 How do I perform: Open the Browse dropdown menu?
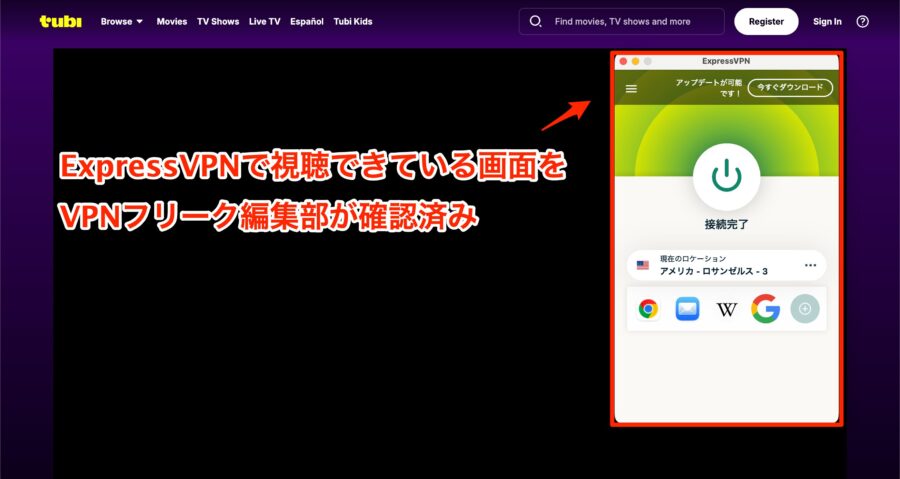[122, 21]
